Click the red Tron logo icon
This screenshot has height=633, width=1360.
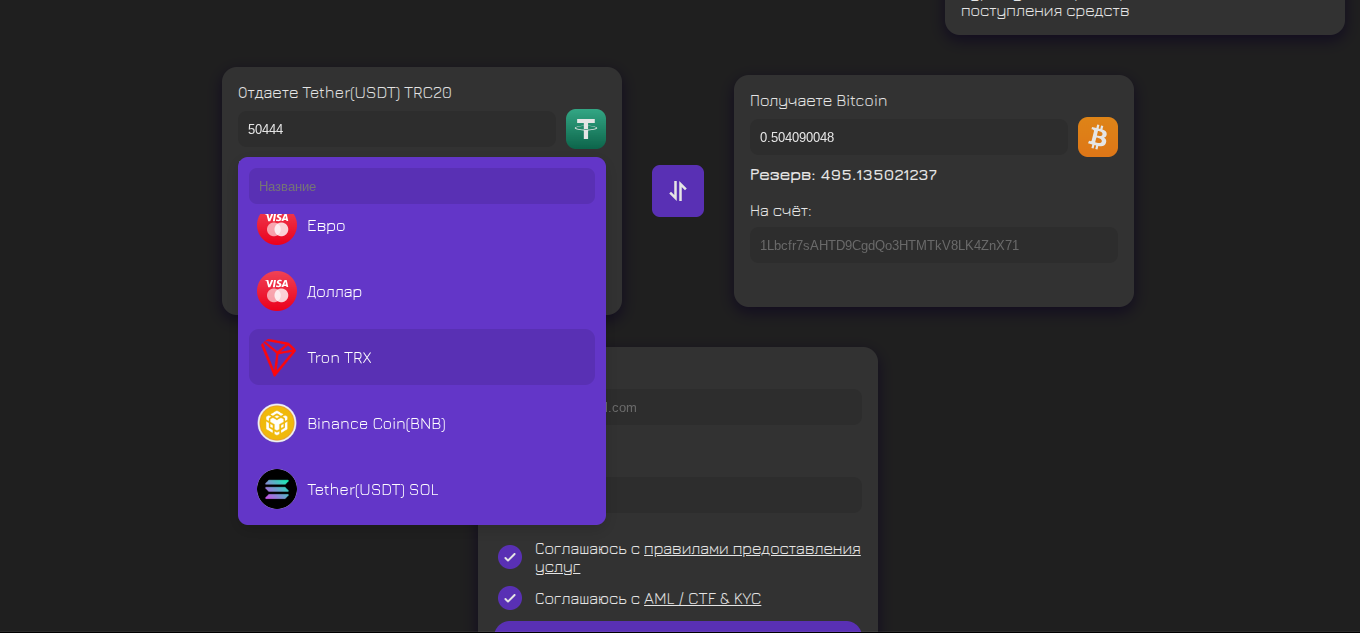(x=277, y=357)
